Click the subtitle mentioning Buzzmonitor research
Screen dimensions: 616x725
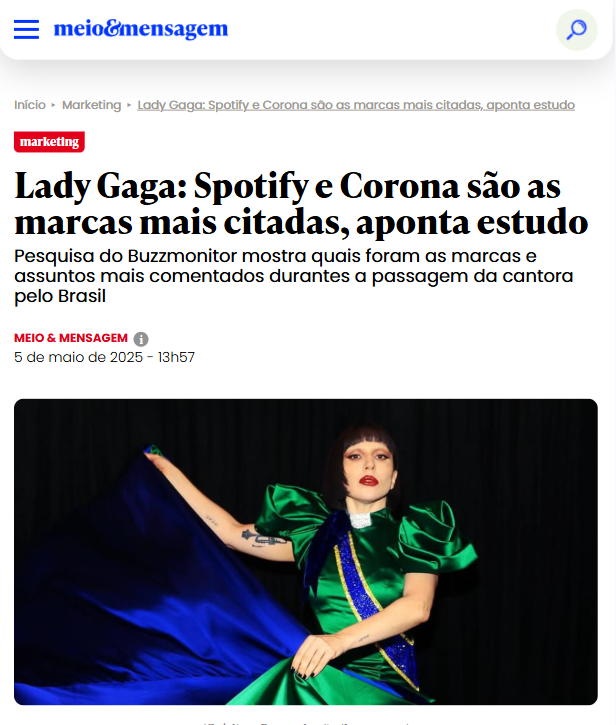[x=294, y=276]
